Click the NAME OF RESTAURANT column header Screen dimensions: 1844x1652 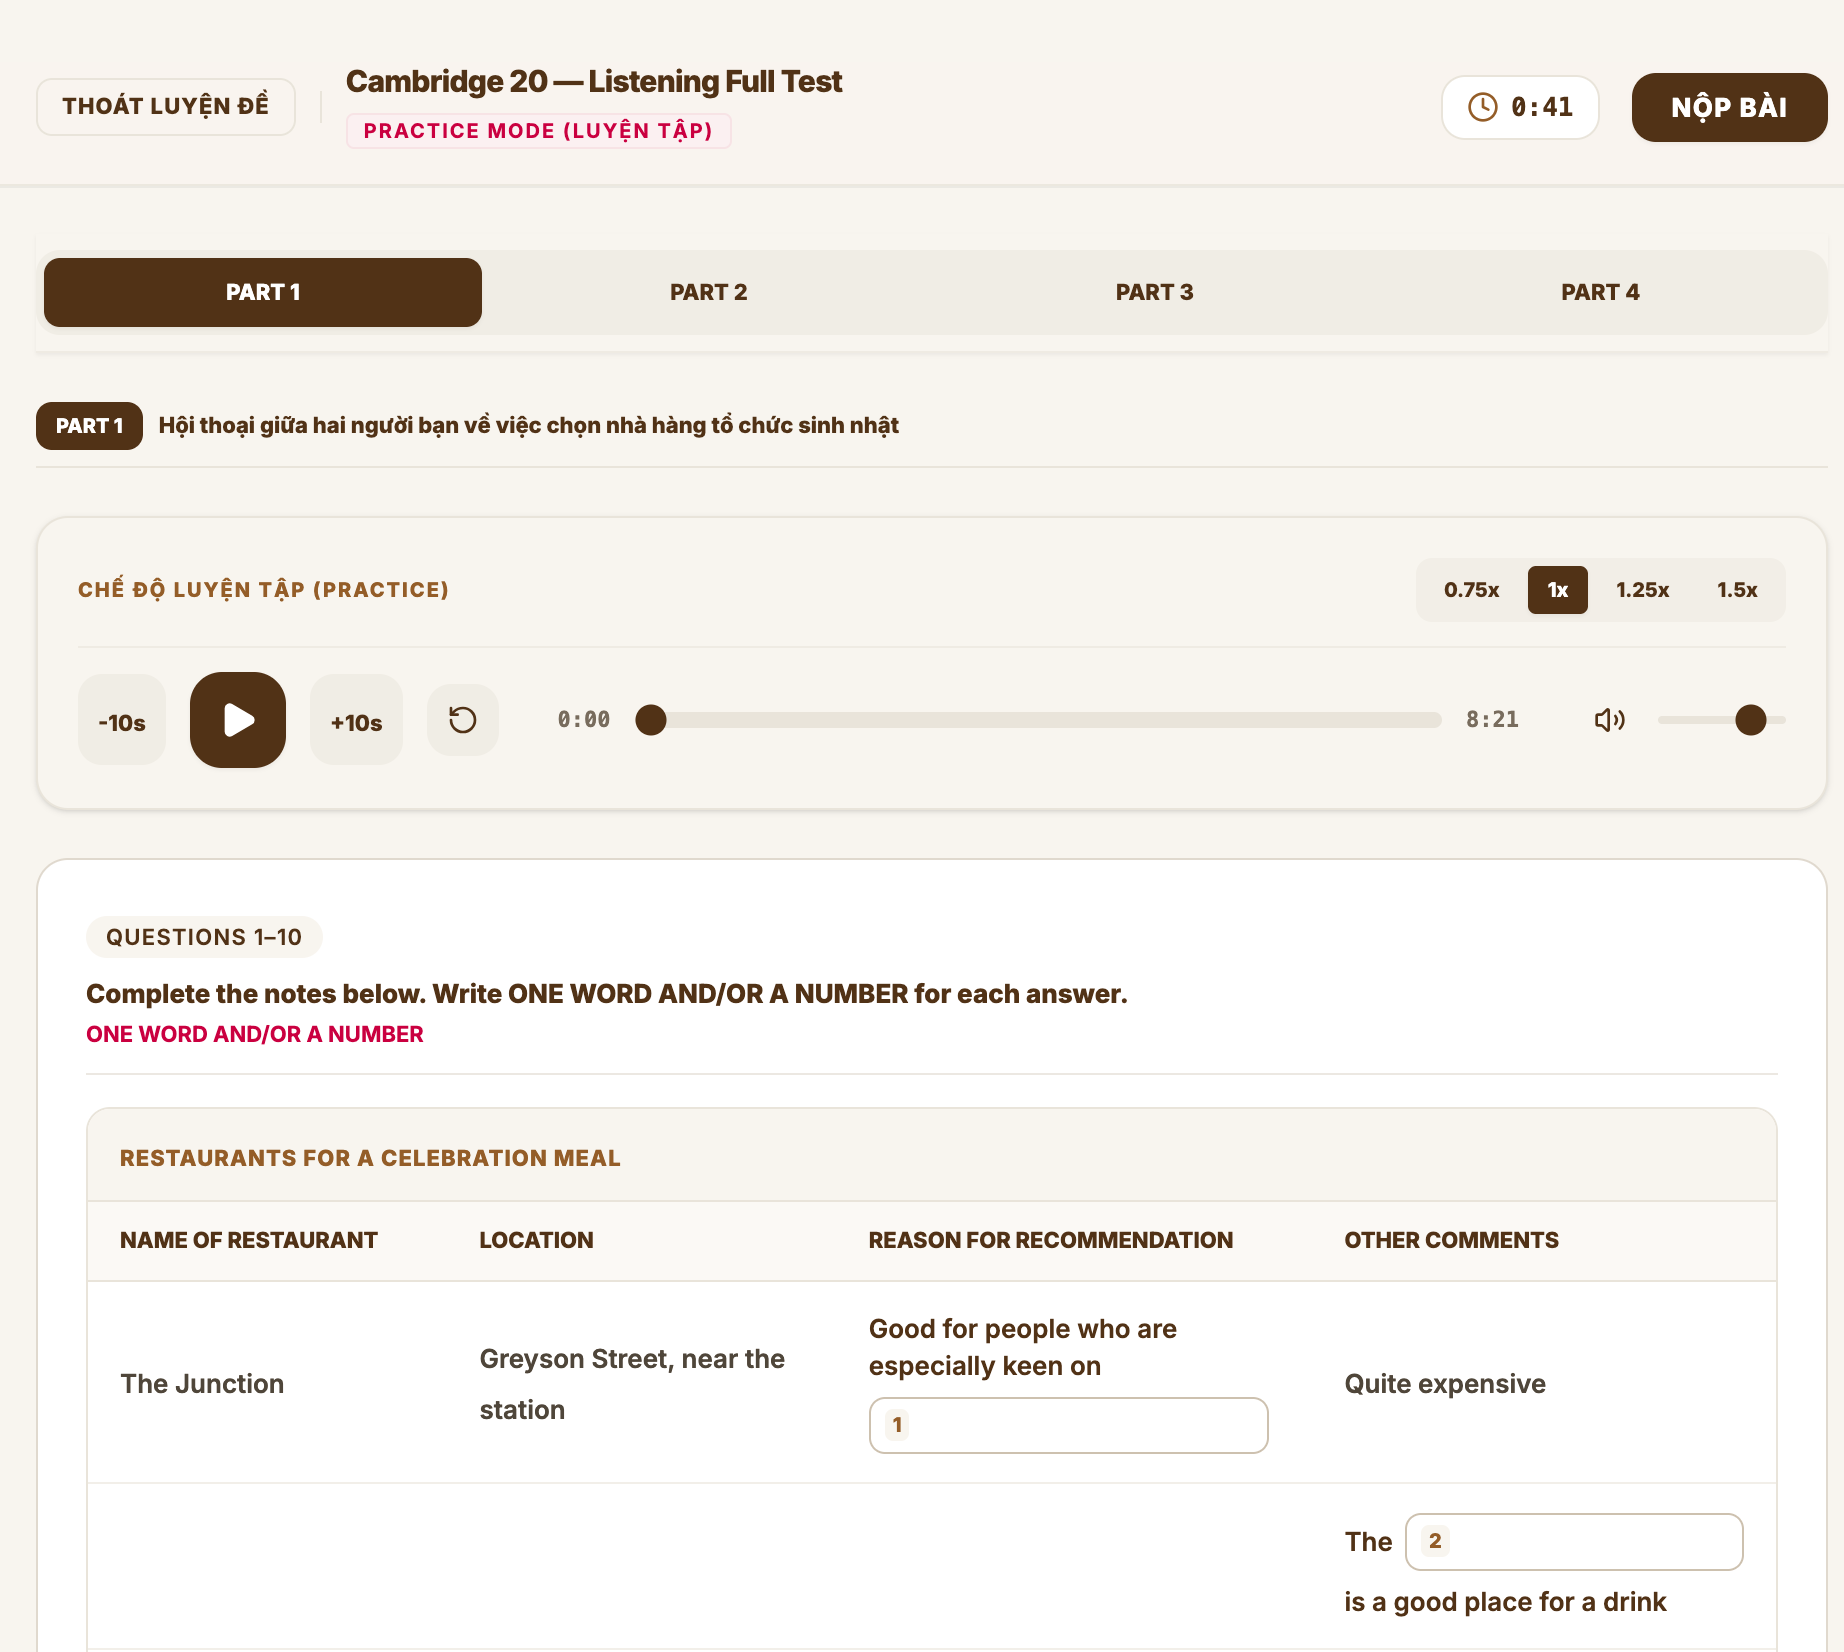pyautogui.click(x=249, y=1240)
